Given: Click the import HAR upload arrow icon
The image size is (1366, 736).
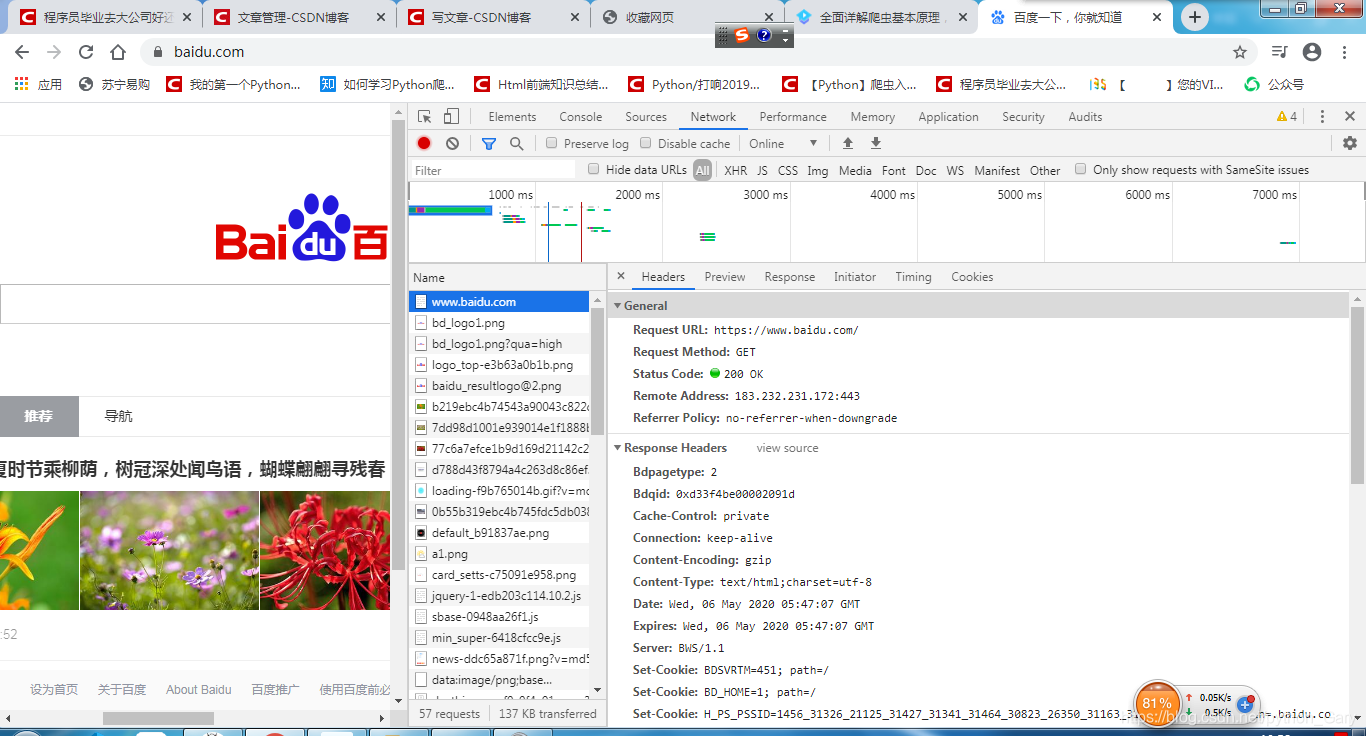Looking at the screenshot, I should (848, 143).
